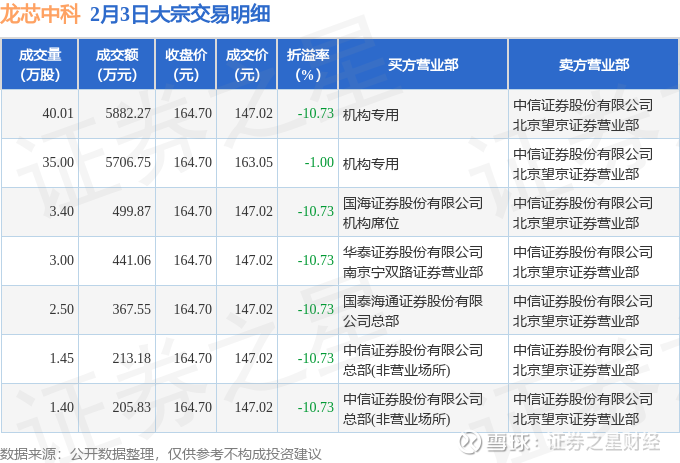This screenshot has width=680, height=463.
Task: Click seller 中信证券北京望京 in the 441.06 row
Action: (583, 262)
